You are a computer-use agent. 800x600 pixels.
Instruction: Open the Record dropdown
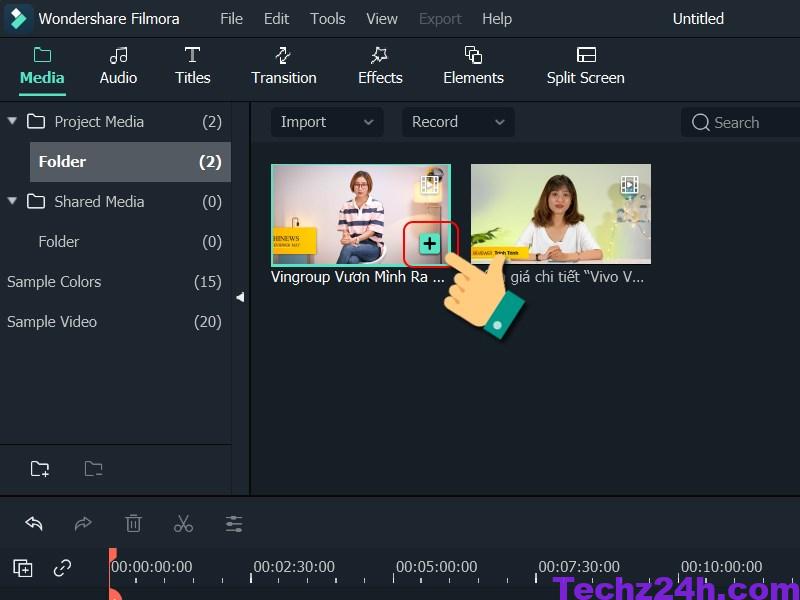point(458,122)
